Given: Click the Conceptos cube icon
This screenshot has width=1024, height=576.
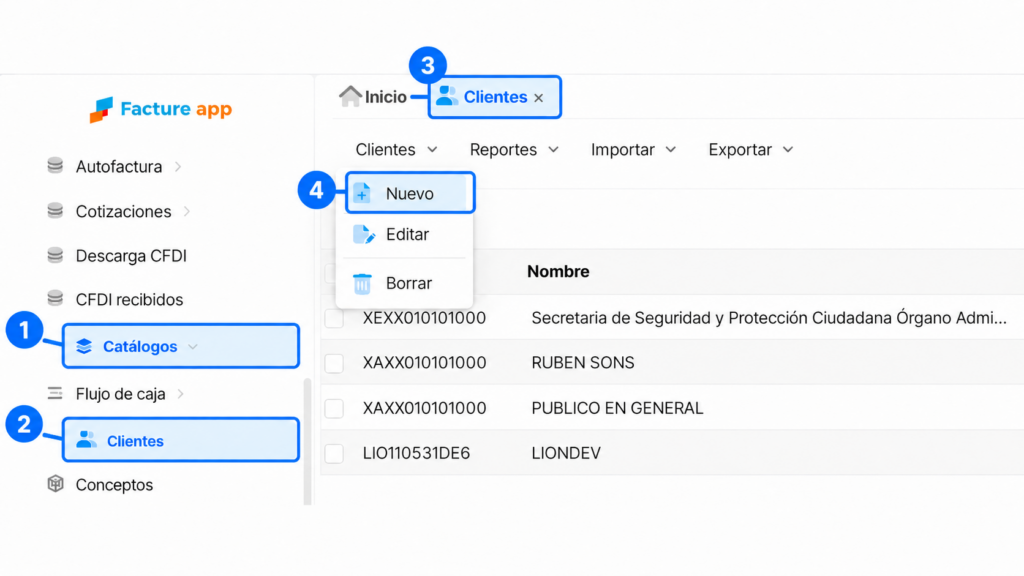Looking at the screenshot, I should pos(56,484).
